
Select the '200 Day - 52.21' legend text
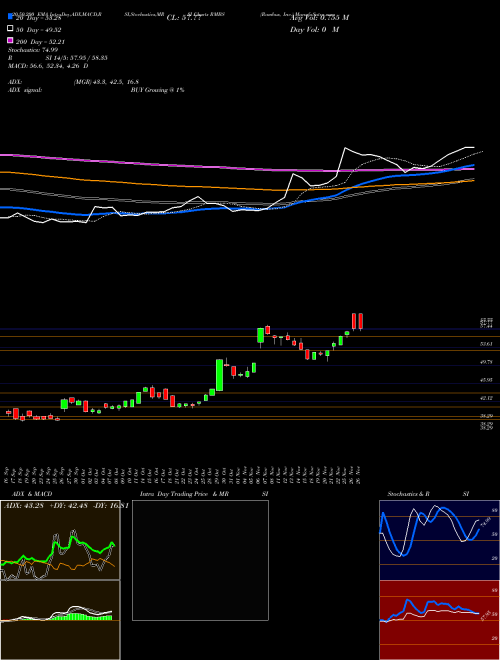coord(40,42)
